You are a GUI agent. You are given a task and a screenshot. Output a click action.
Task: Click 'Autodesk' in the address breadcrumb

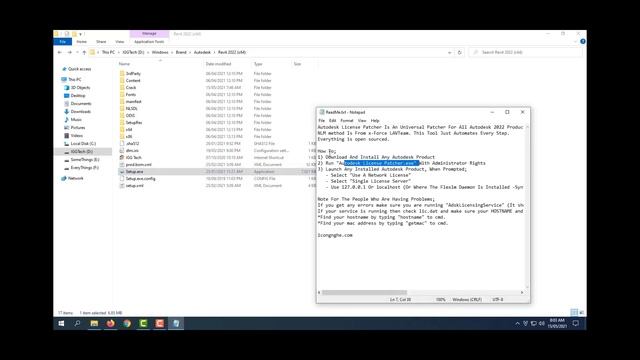(x=202, y=52)
